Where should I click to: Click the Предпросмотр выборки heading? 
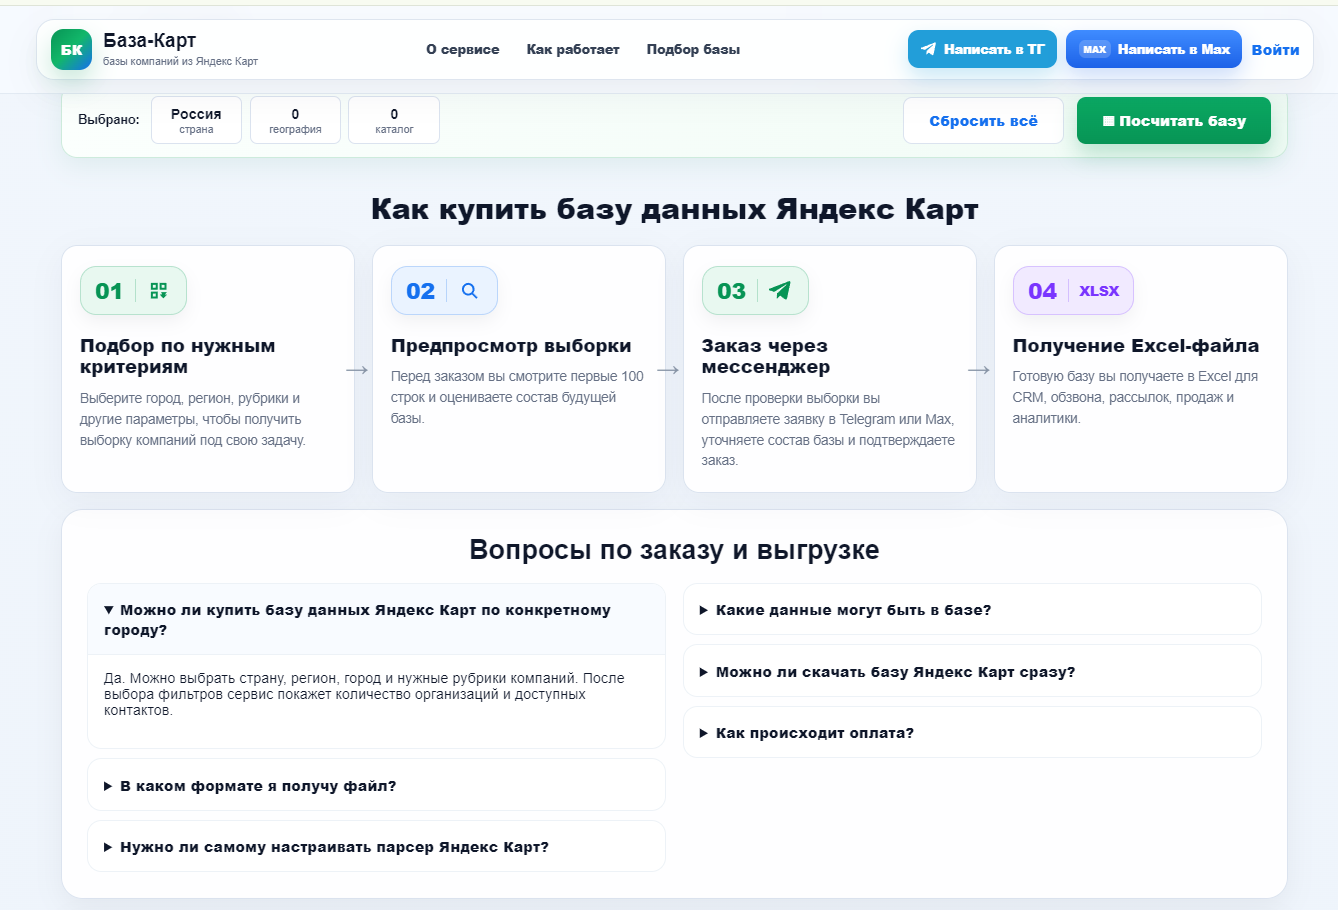coord(511,346)
